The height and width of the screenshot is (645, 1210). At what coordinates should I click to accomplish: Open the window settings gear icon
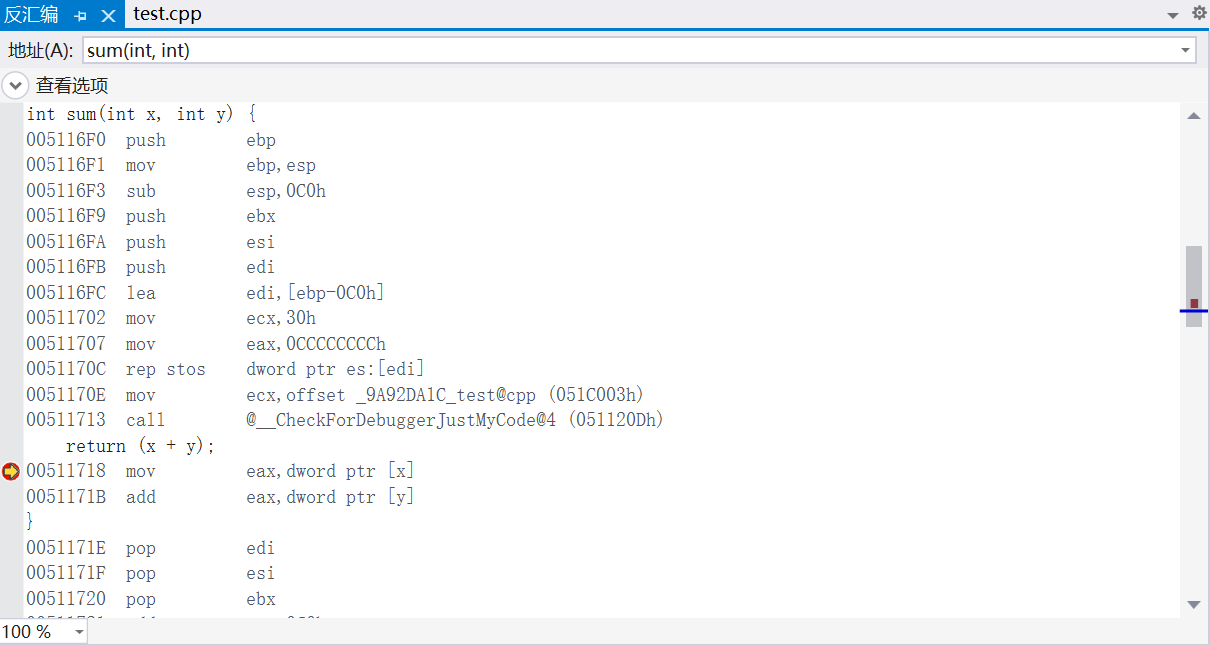click(x=1199, y=14)
